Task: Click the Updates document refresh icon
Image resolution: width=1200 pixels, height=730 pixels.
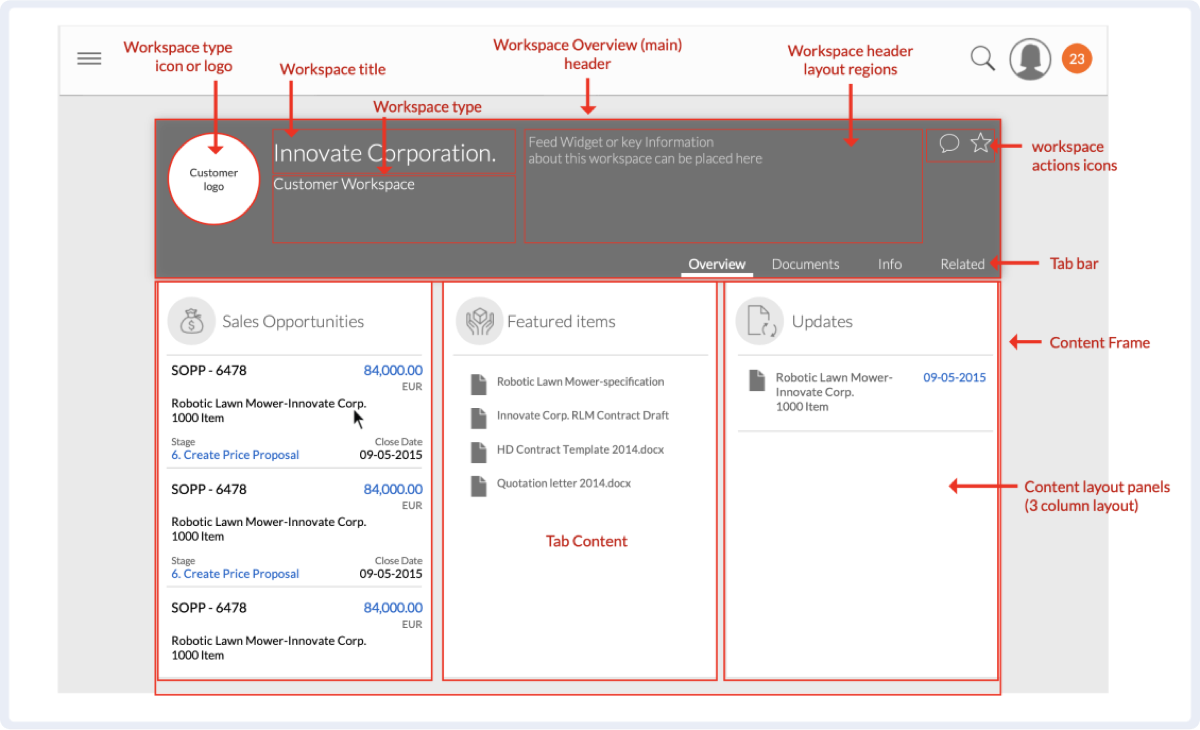Action: coord(759,321)
